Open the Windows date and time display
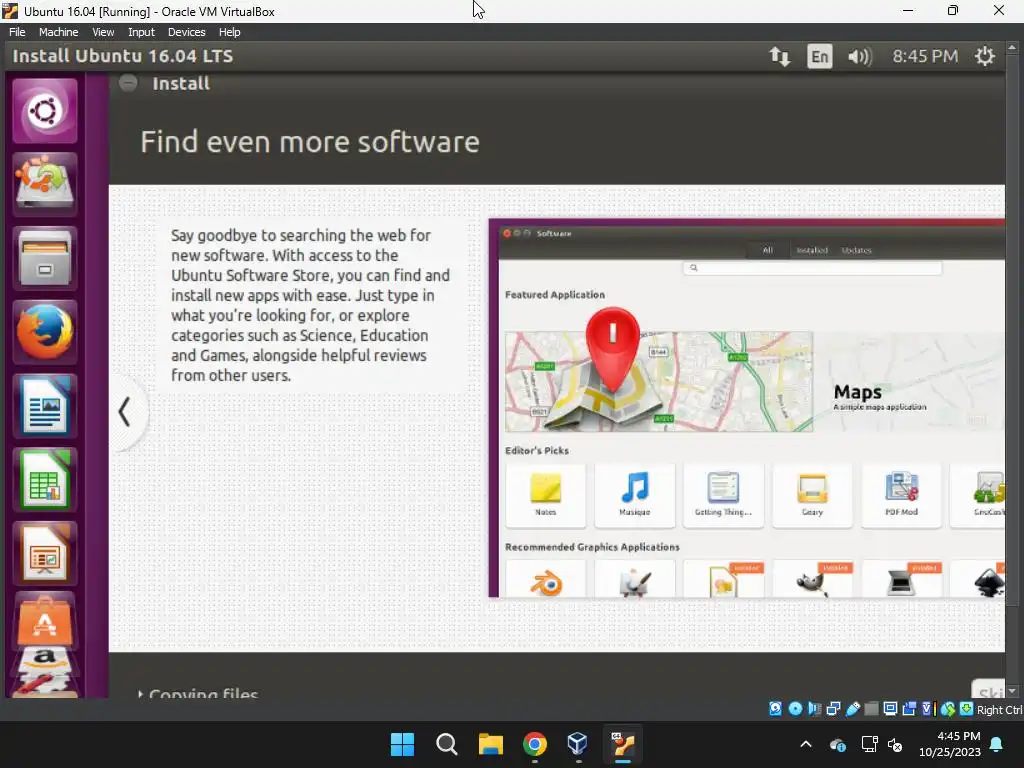 point(950,744)
